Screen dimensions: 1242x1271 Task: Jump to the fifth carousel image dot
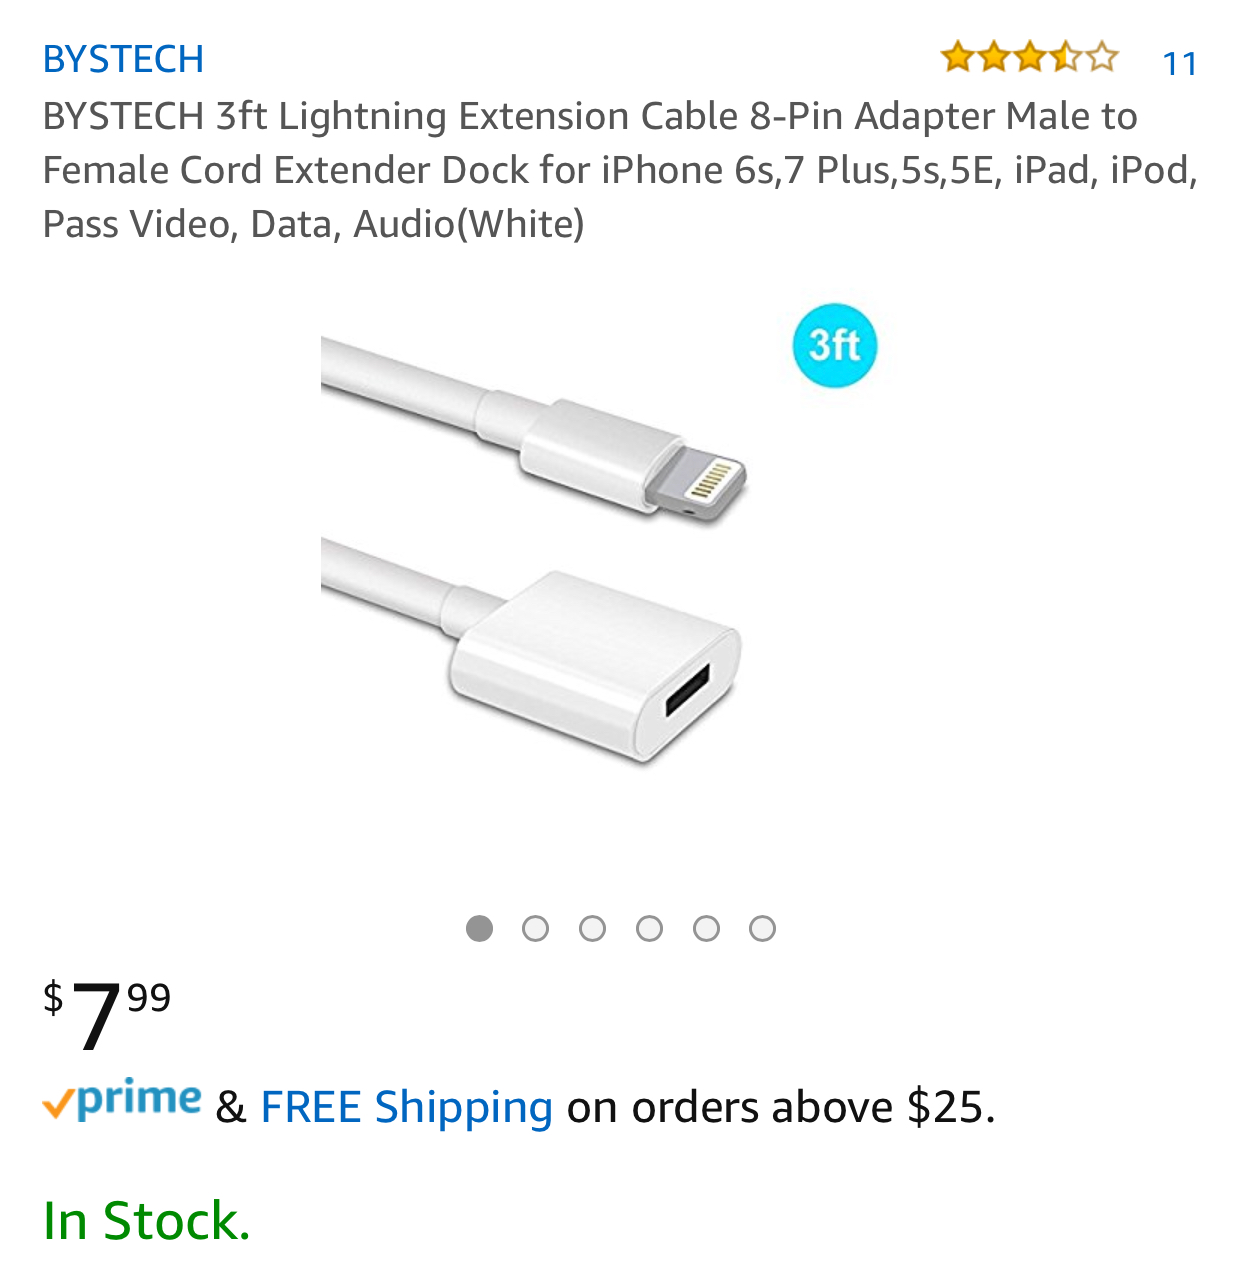click(x=706, y=929)
